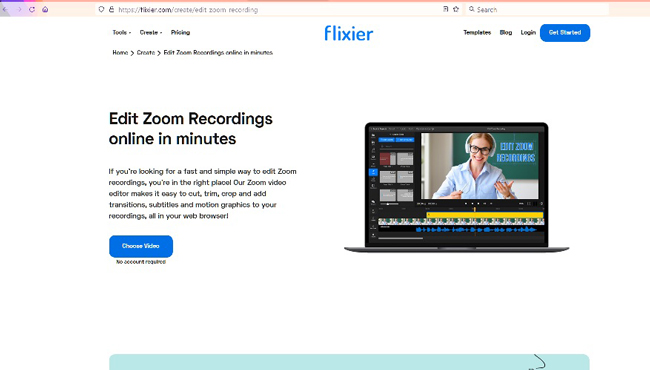Click the search magnifier icon

pyautogui.click(x=471, y=9)
